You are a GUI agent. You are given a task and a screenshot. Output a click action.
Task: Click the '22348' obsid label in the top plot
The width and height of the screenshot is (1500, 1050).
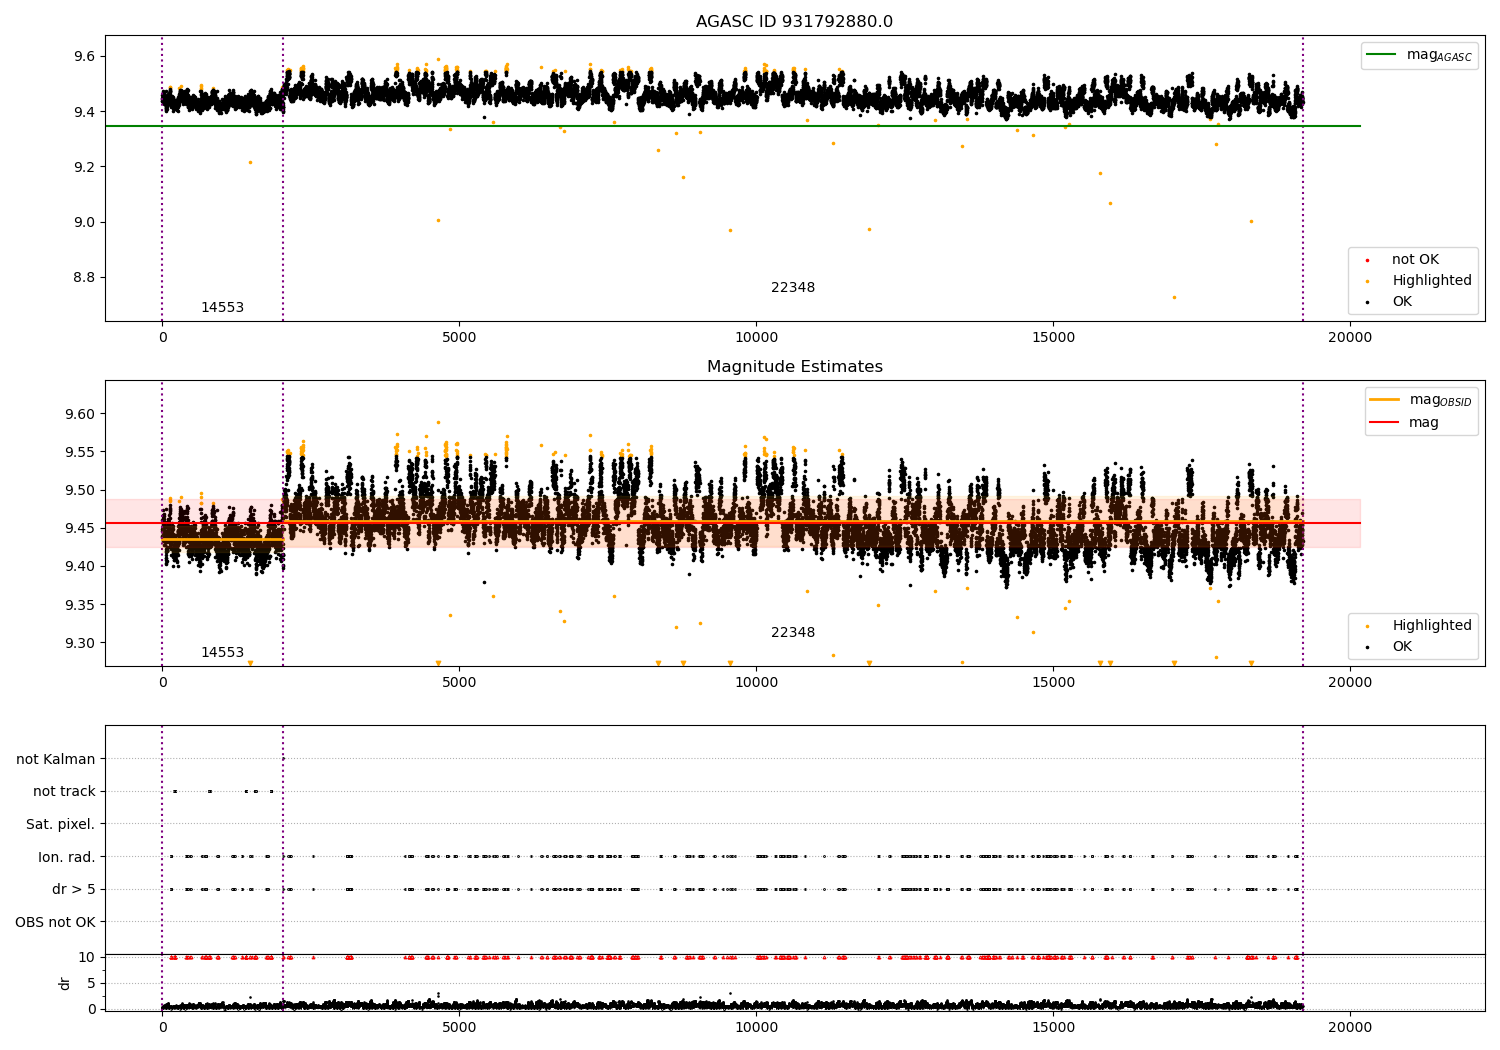[x=793, y=288]
